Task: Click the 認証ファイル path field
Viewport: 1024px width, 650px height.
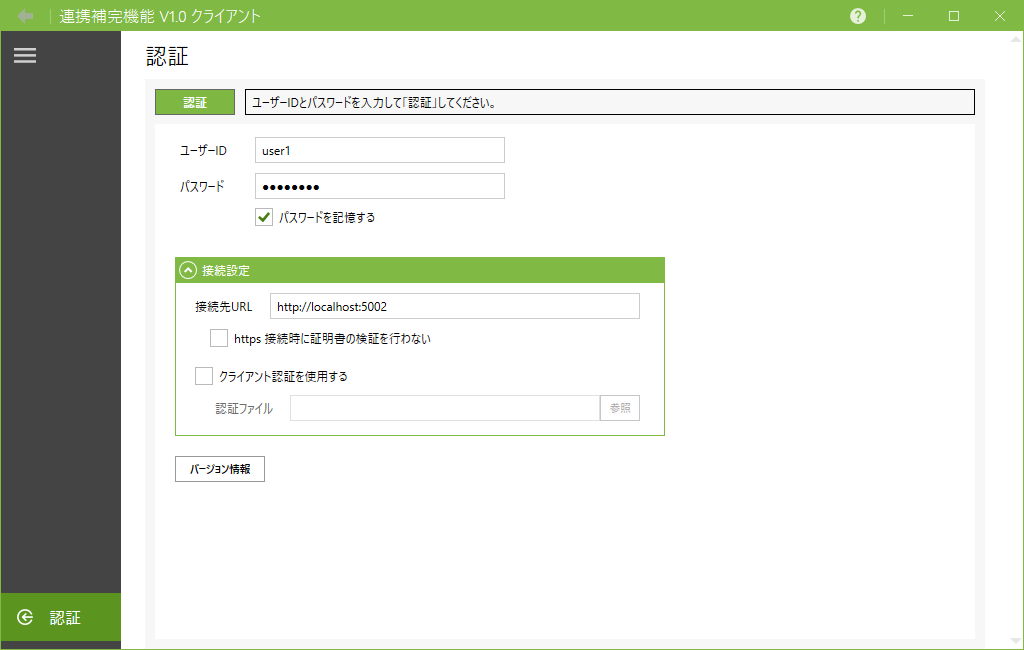Action: pyautogui.click(x=444, y=408)
